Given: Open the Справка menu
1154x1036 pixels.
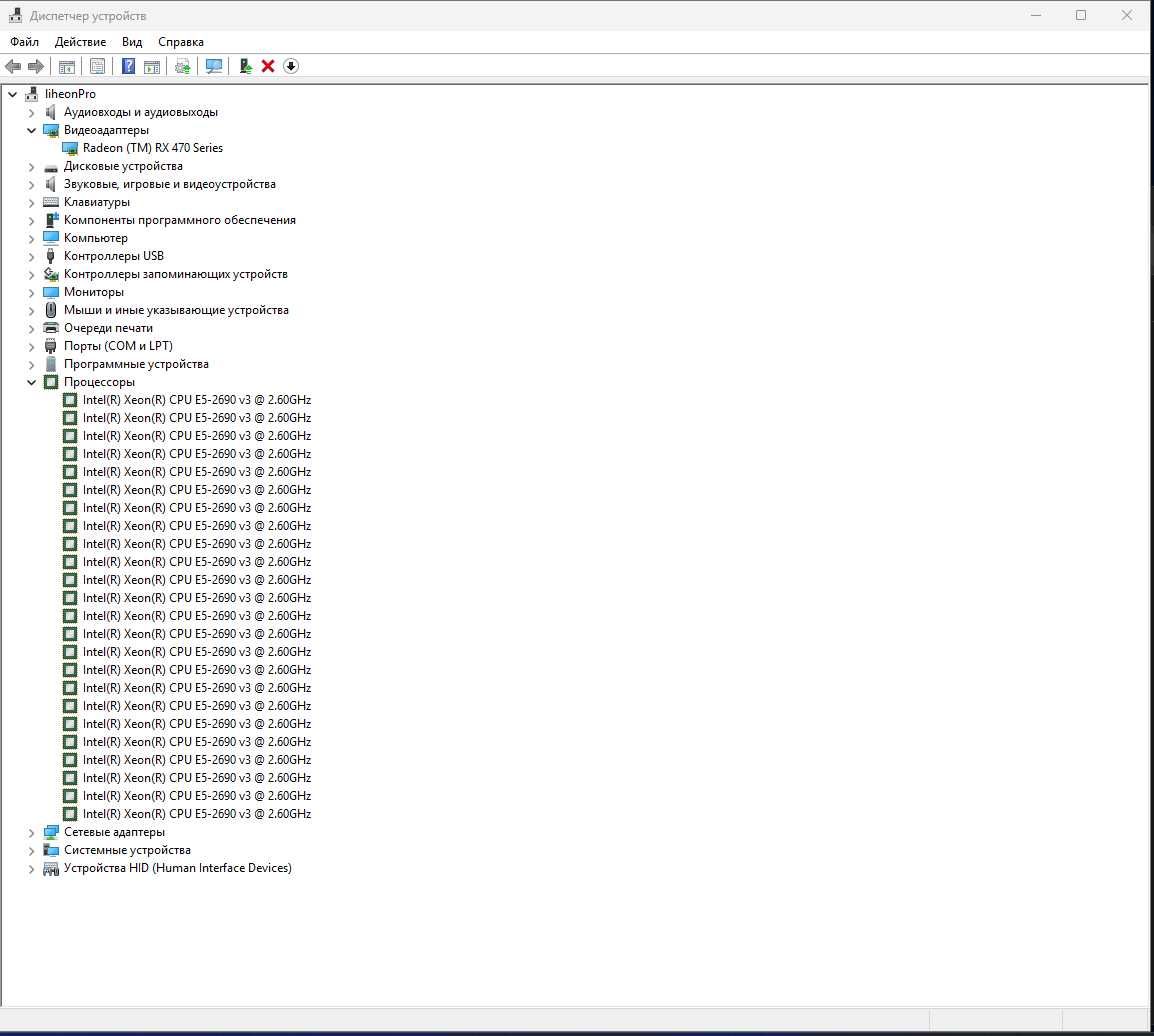Looking at the screenshot, I should (180, 42).
